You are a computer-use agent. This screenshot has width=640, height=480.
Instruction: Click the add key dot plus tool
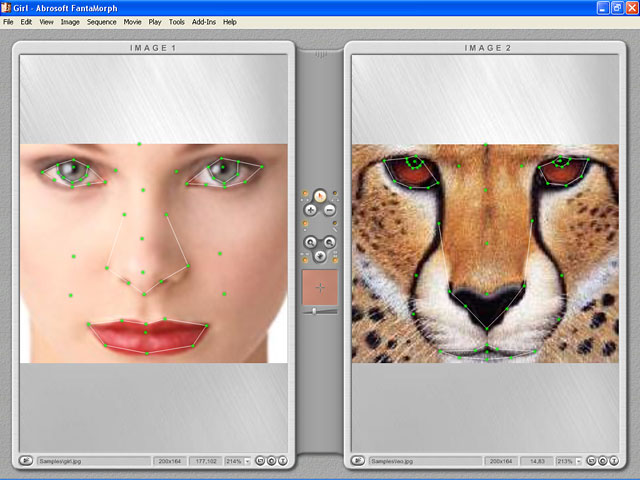tap(310, 211)
